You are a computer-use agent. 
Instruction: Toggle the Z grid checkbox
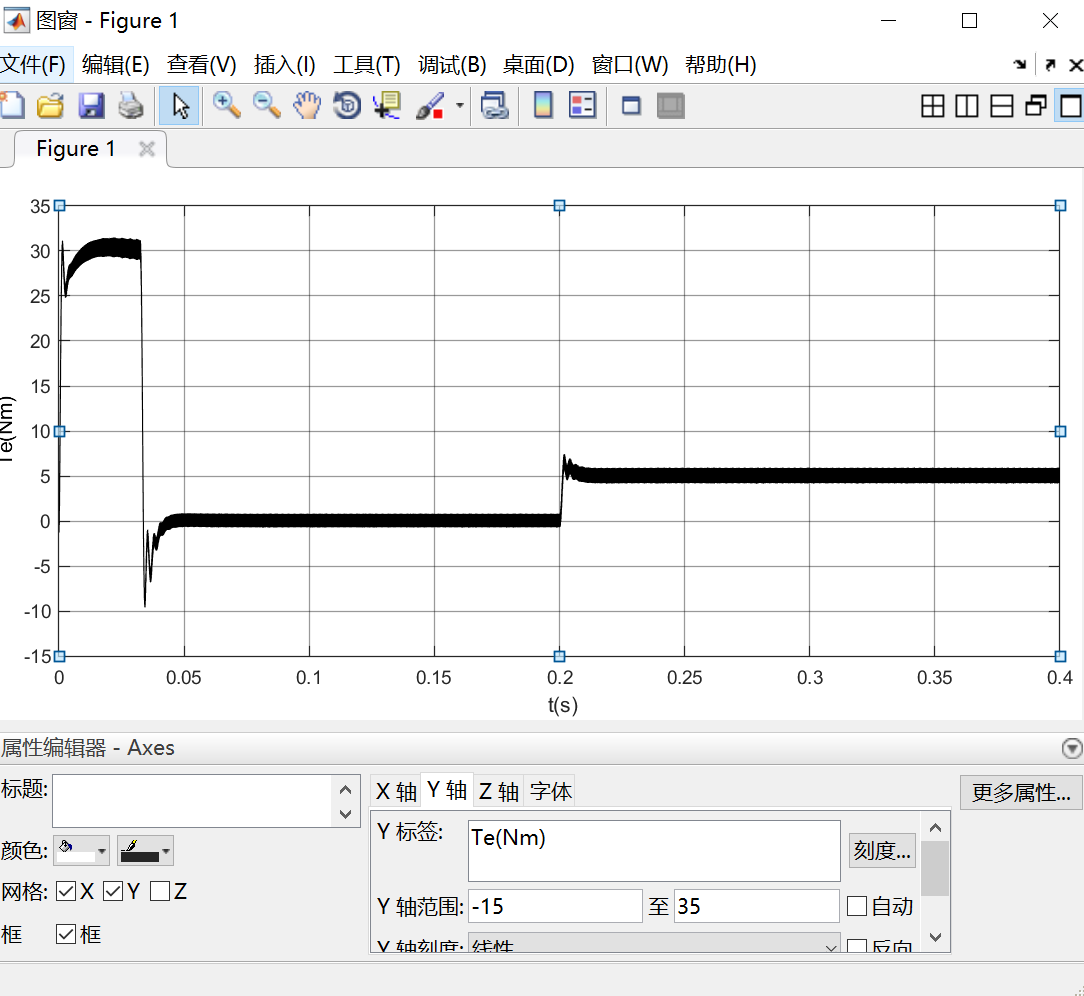(160, 891)
